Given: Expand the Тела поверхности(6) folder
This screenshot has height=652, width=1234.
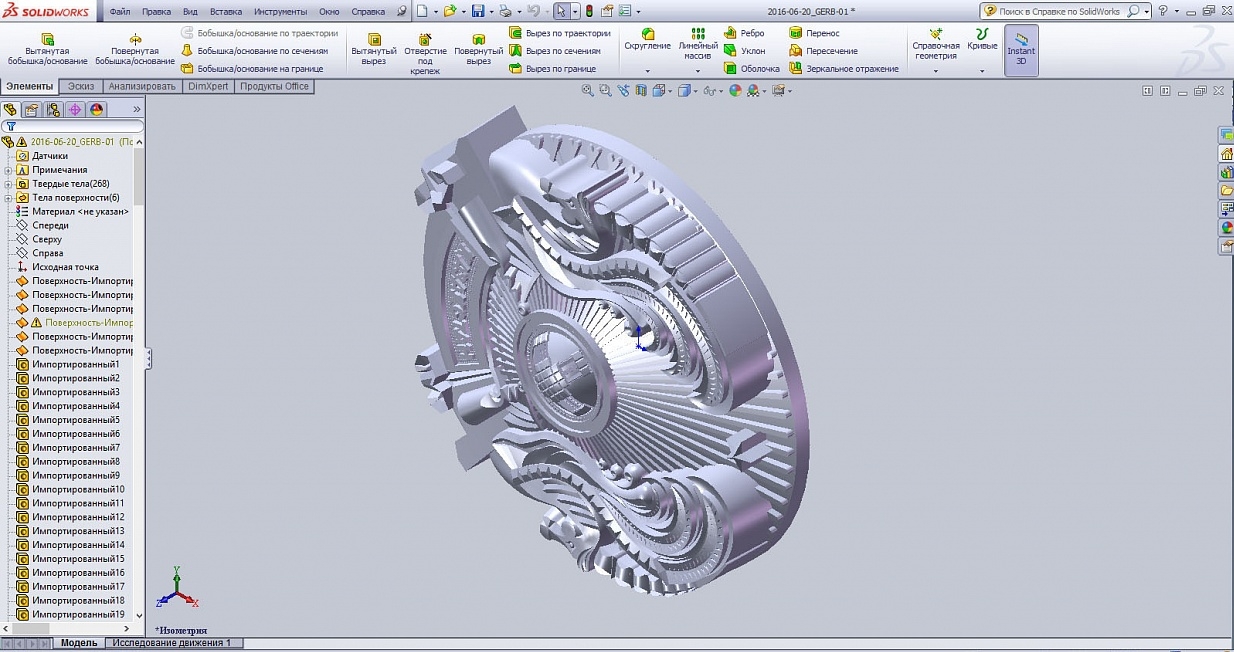Looking at the screenshot, I should tap(8, 198).
